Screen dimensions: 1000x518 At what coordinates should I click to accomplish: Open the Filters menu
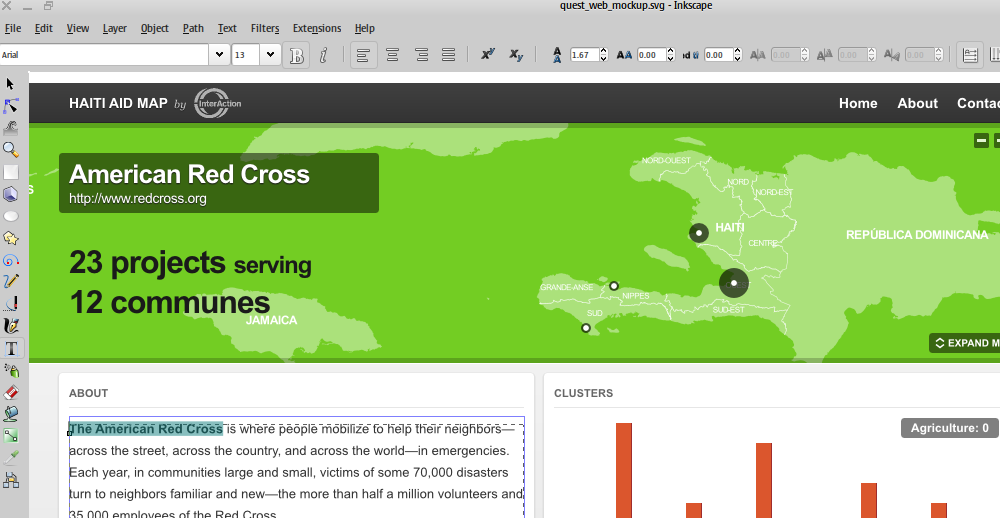click(x=265, y=28)
